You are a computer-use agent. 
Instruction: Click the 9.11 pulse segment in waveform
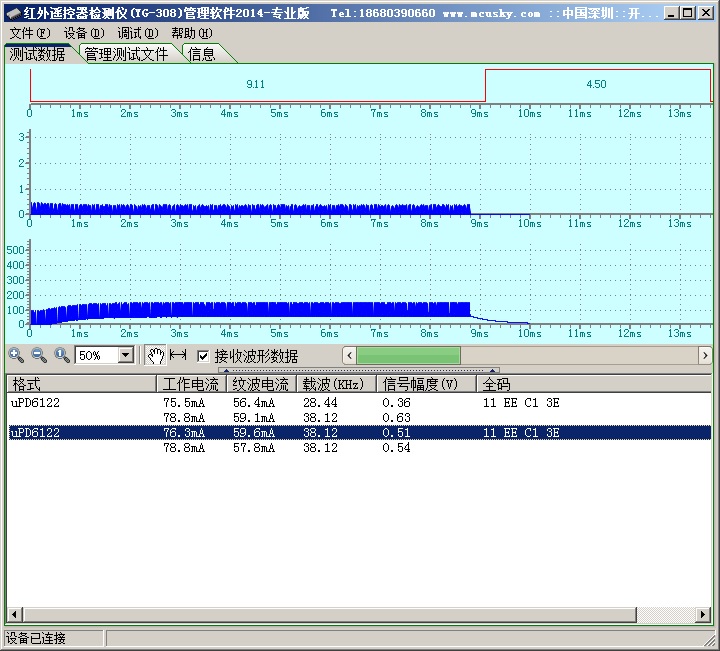(256, 85)
